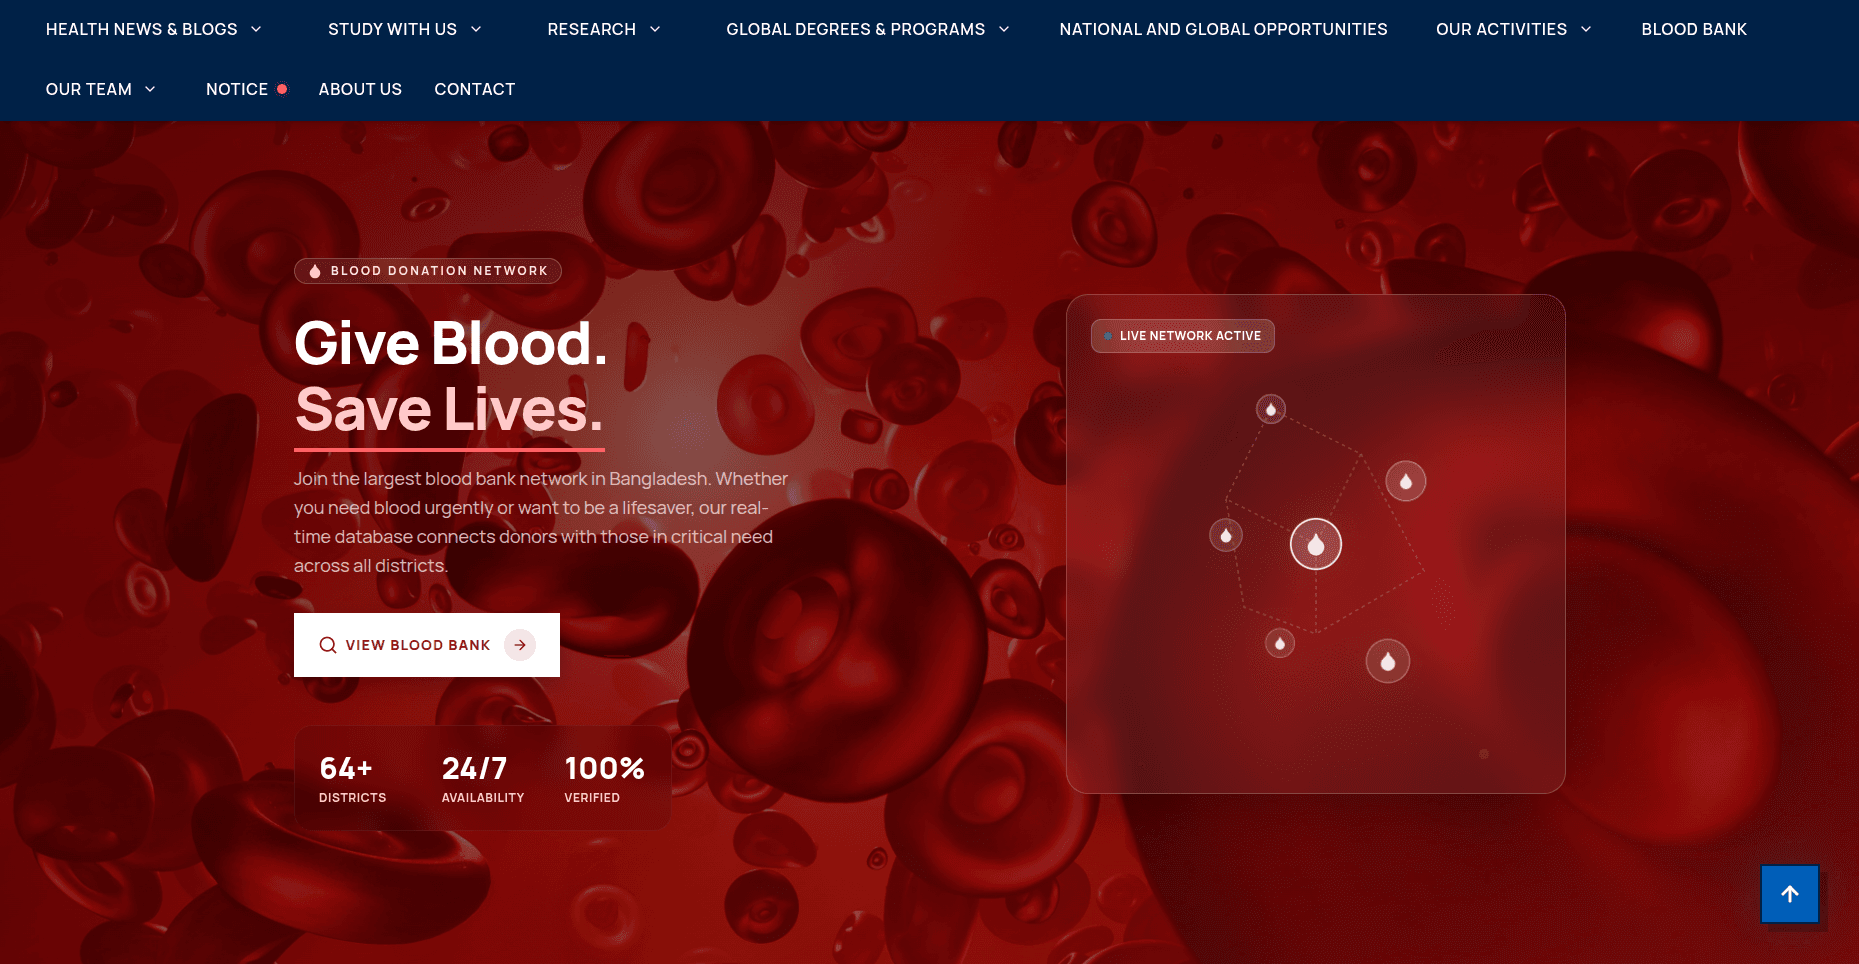1859x964 pixels.
Task: Go to the Blood Bank page
Action: point(1694,29)
